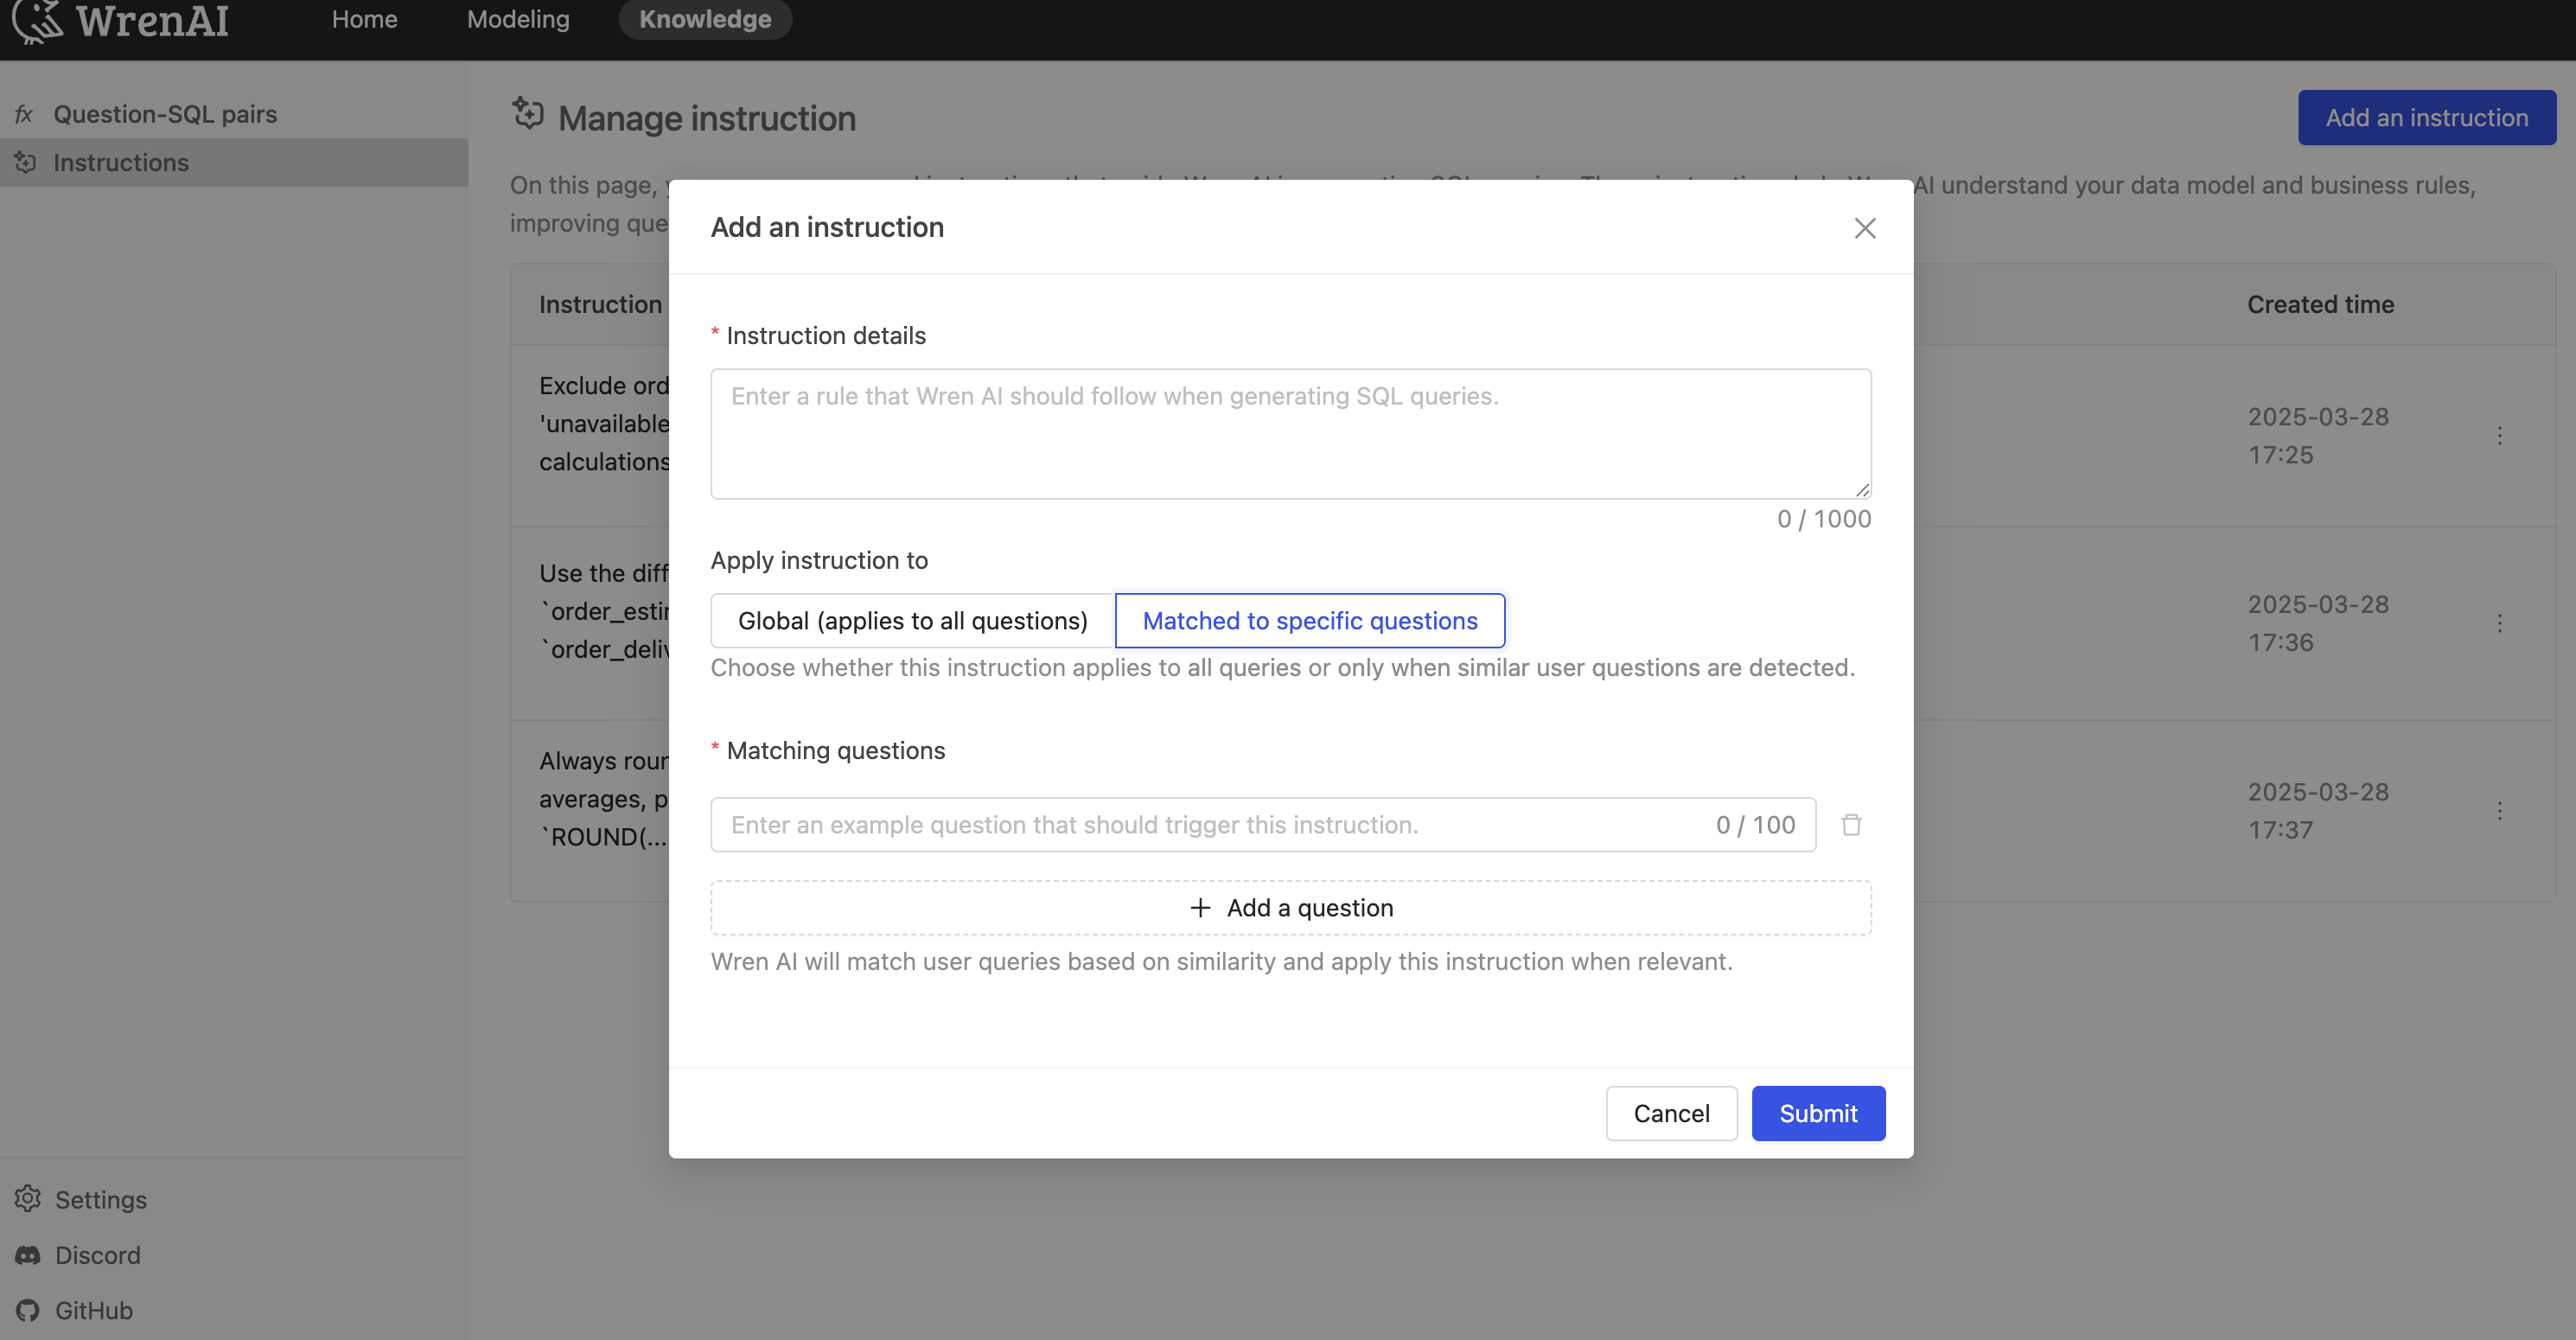Viewport: 2576px width, 1340px height.
Task: Open more options for 17:37 instruction
Action: 2499,811
